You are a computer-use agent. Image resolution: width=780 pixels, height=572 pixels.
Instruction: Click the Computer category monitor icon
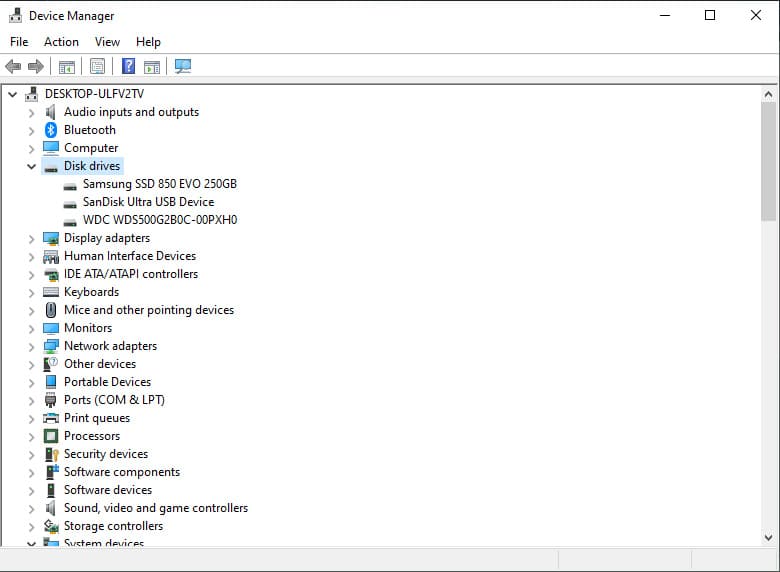[51, 148]
